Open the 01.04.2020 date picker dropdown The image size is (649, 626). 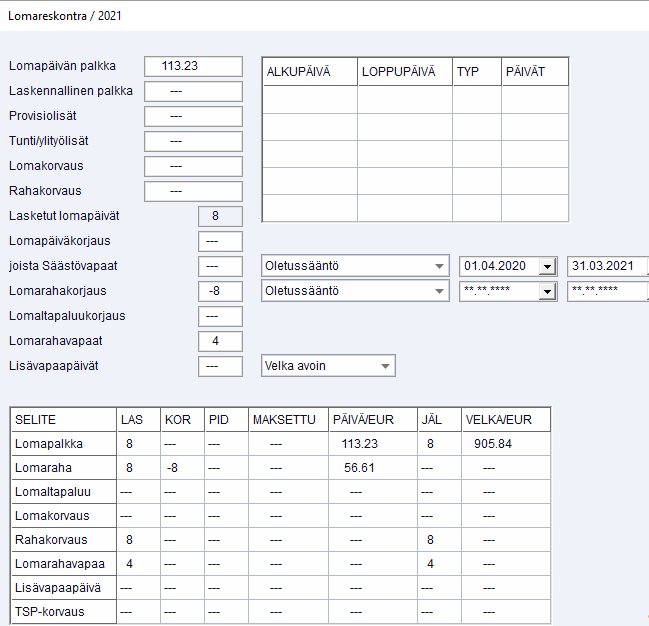[546, 266]
